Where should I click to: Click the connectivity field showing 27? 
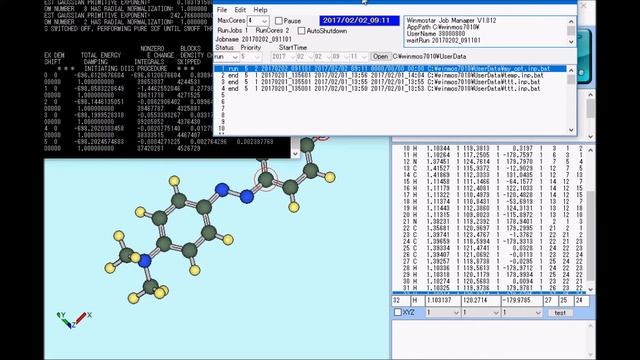click(550, 301)
